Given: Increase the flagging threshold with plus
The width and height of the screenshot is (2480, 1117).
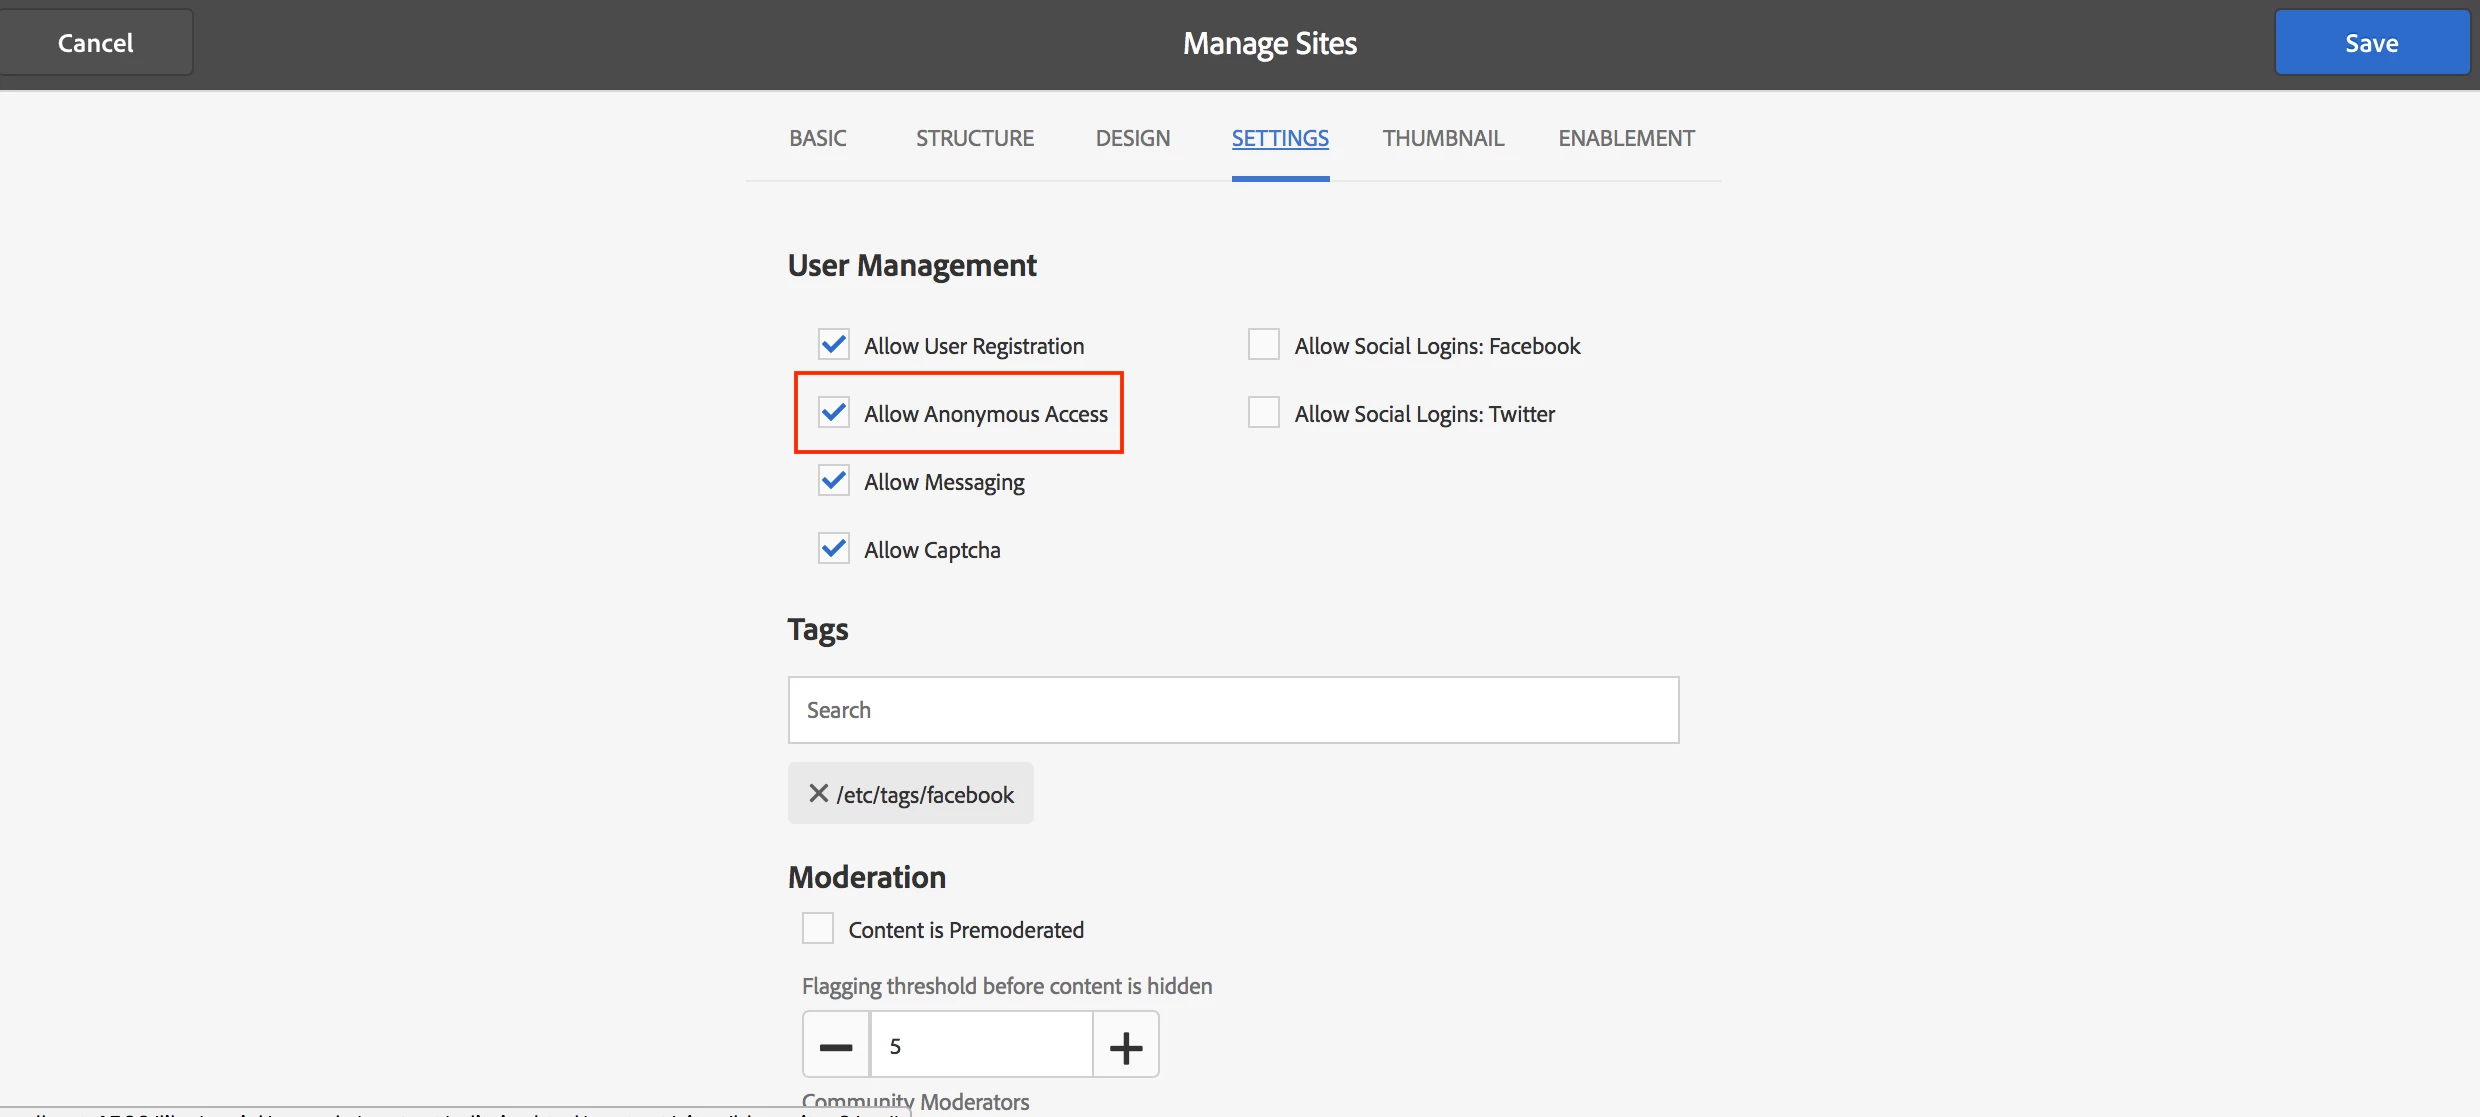Looking at the screenshot, I should [x=1126, y=1046].
